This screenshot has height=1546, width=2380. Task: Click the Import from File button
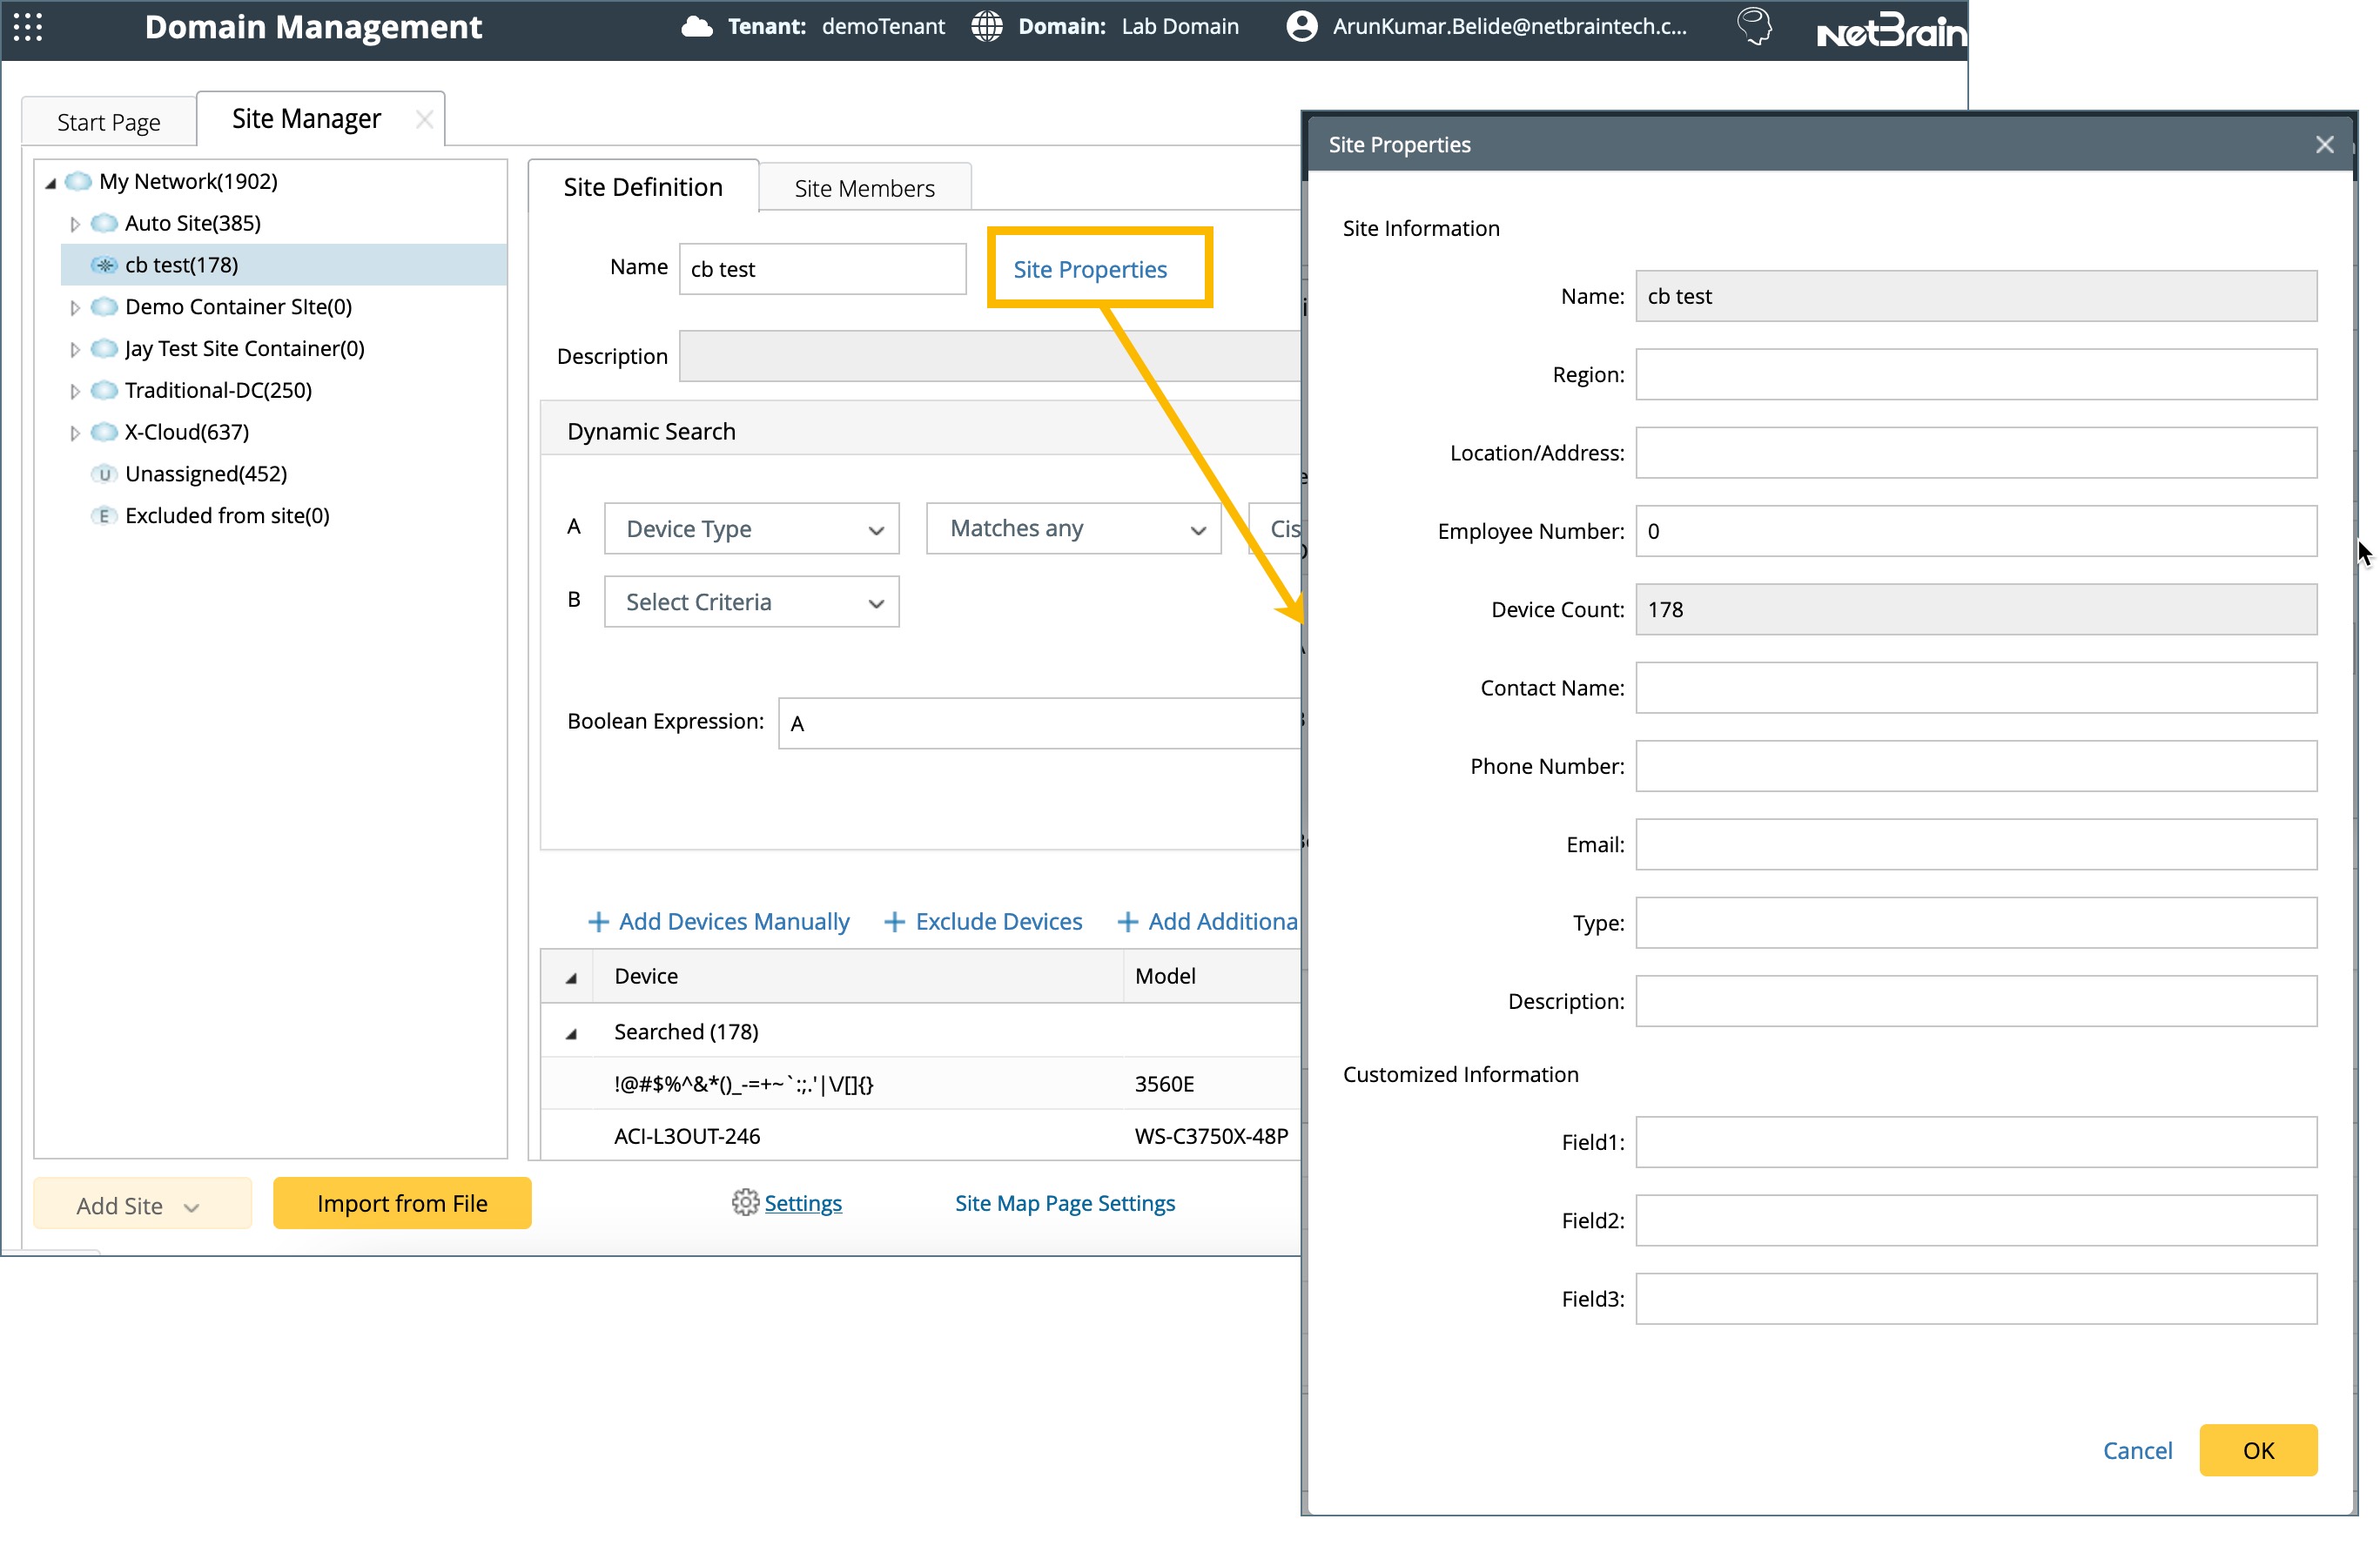point(402,1203)
